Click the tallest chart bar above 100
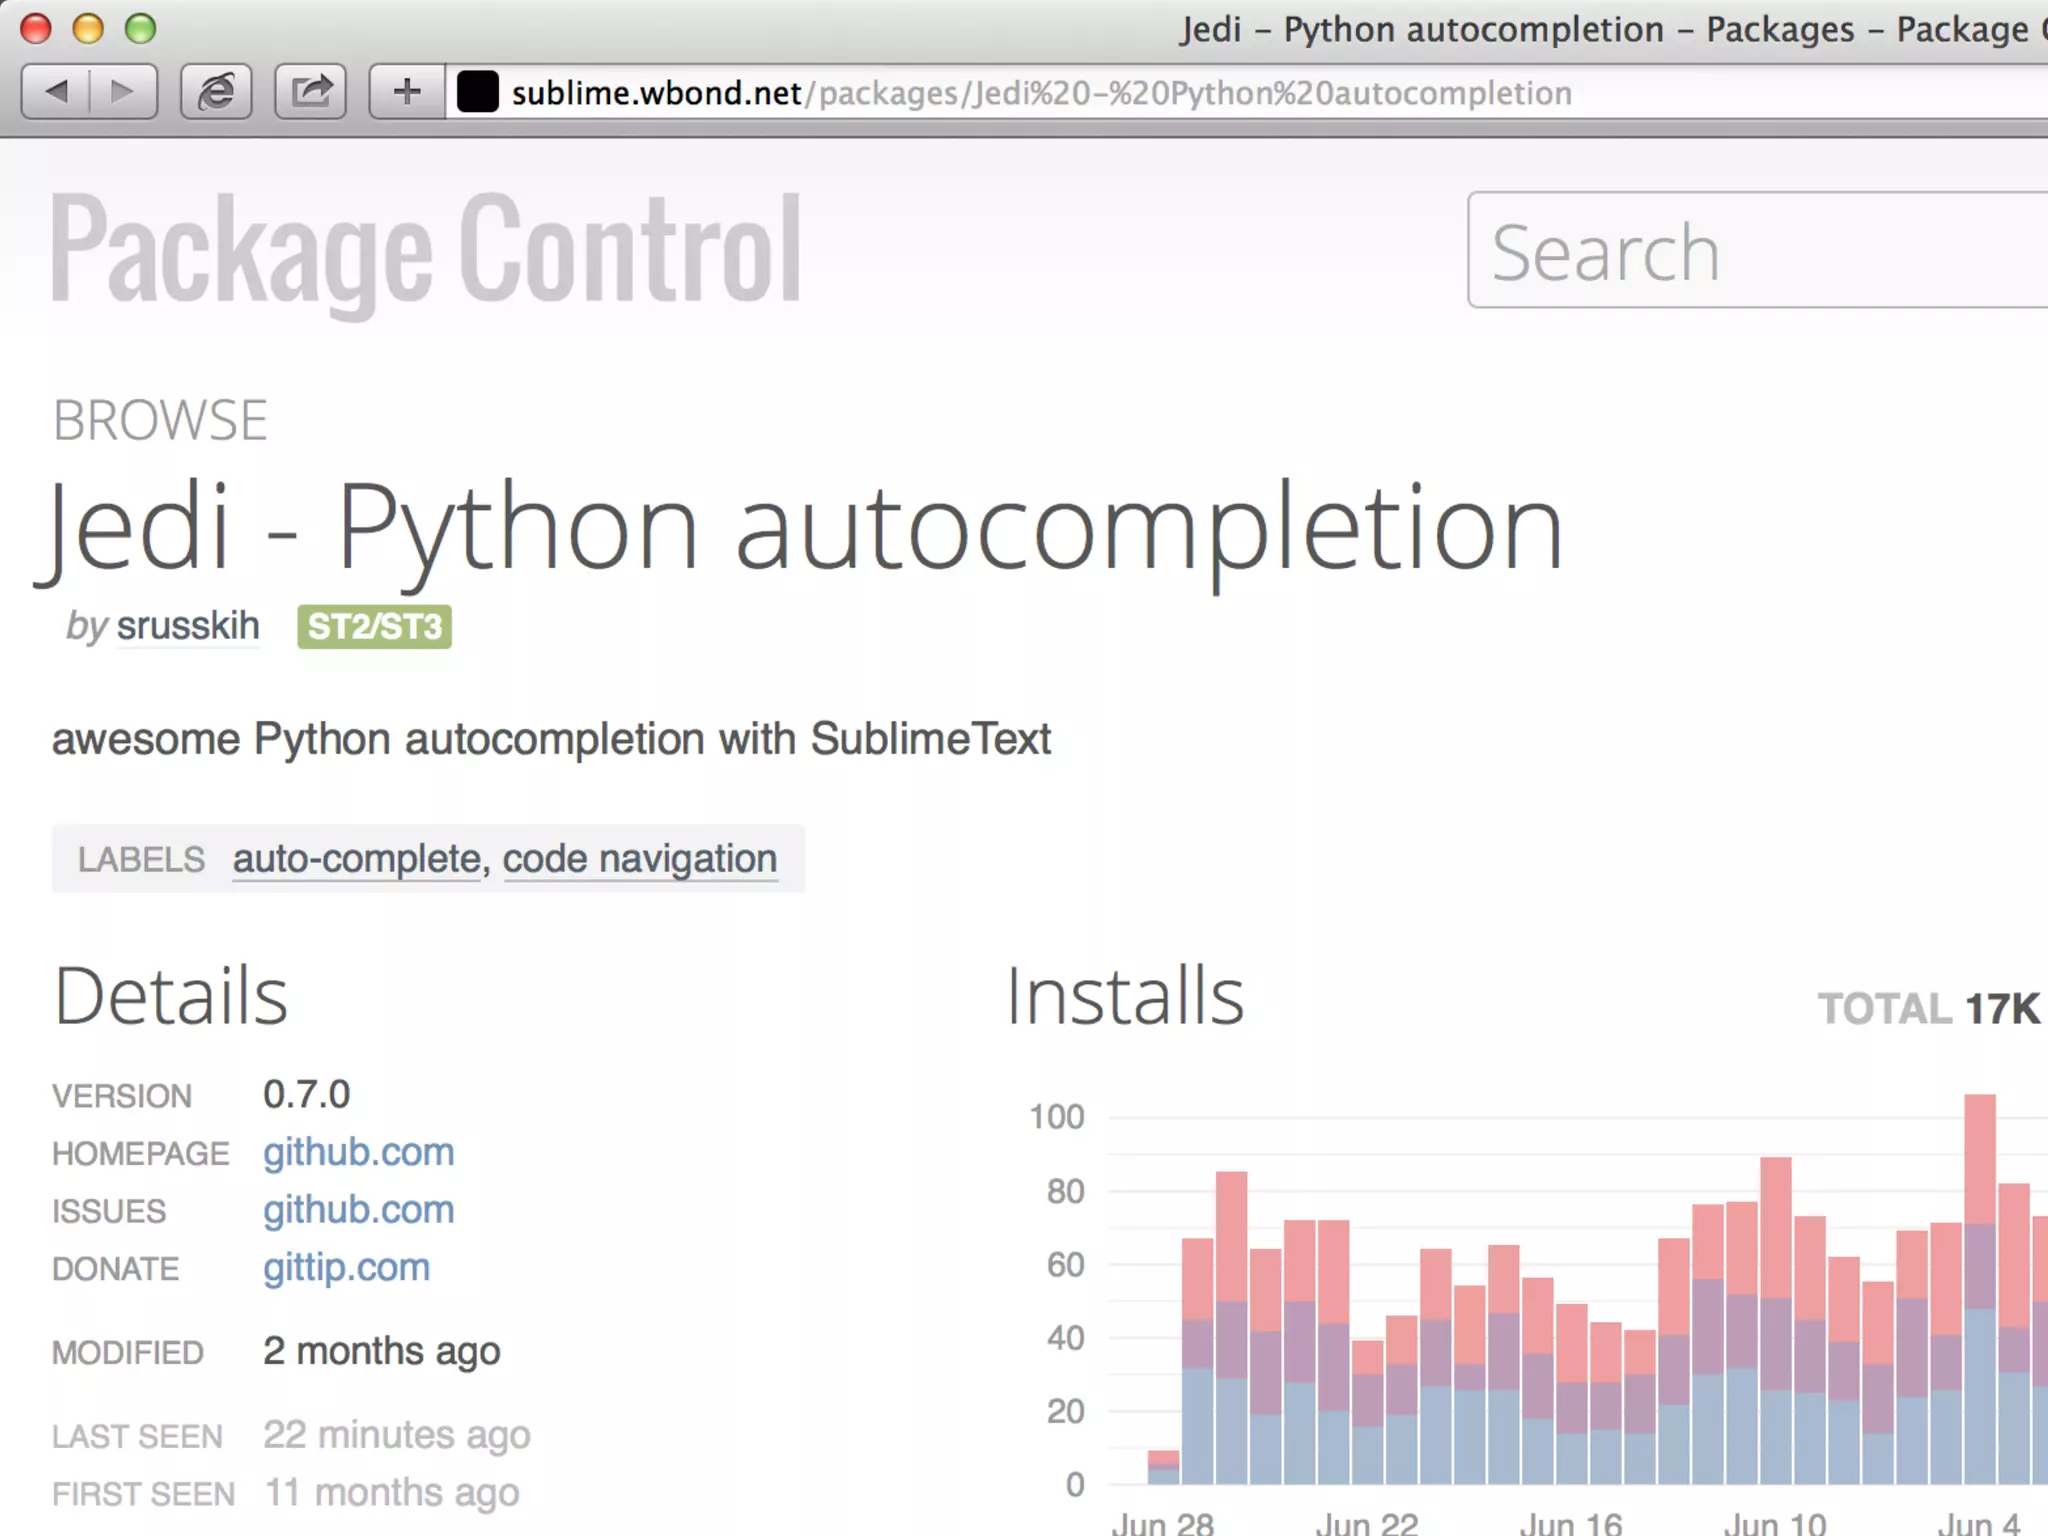 [1980, 1289]
